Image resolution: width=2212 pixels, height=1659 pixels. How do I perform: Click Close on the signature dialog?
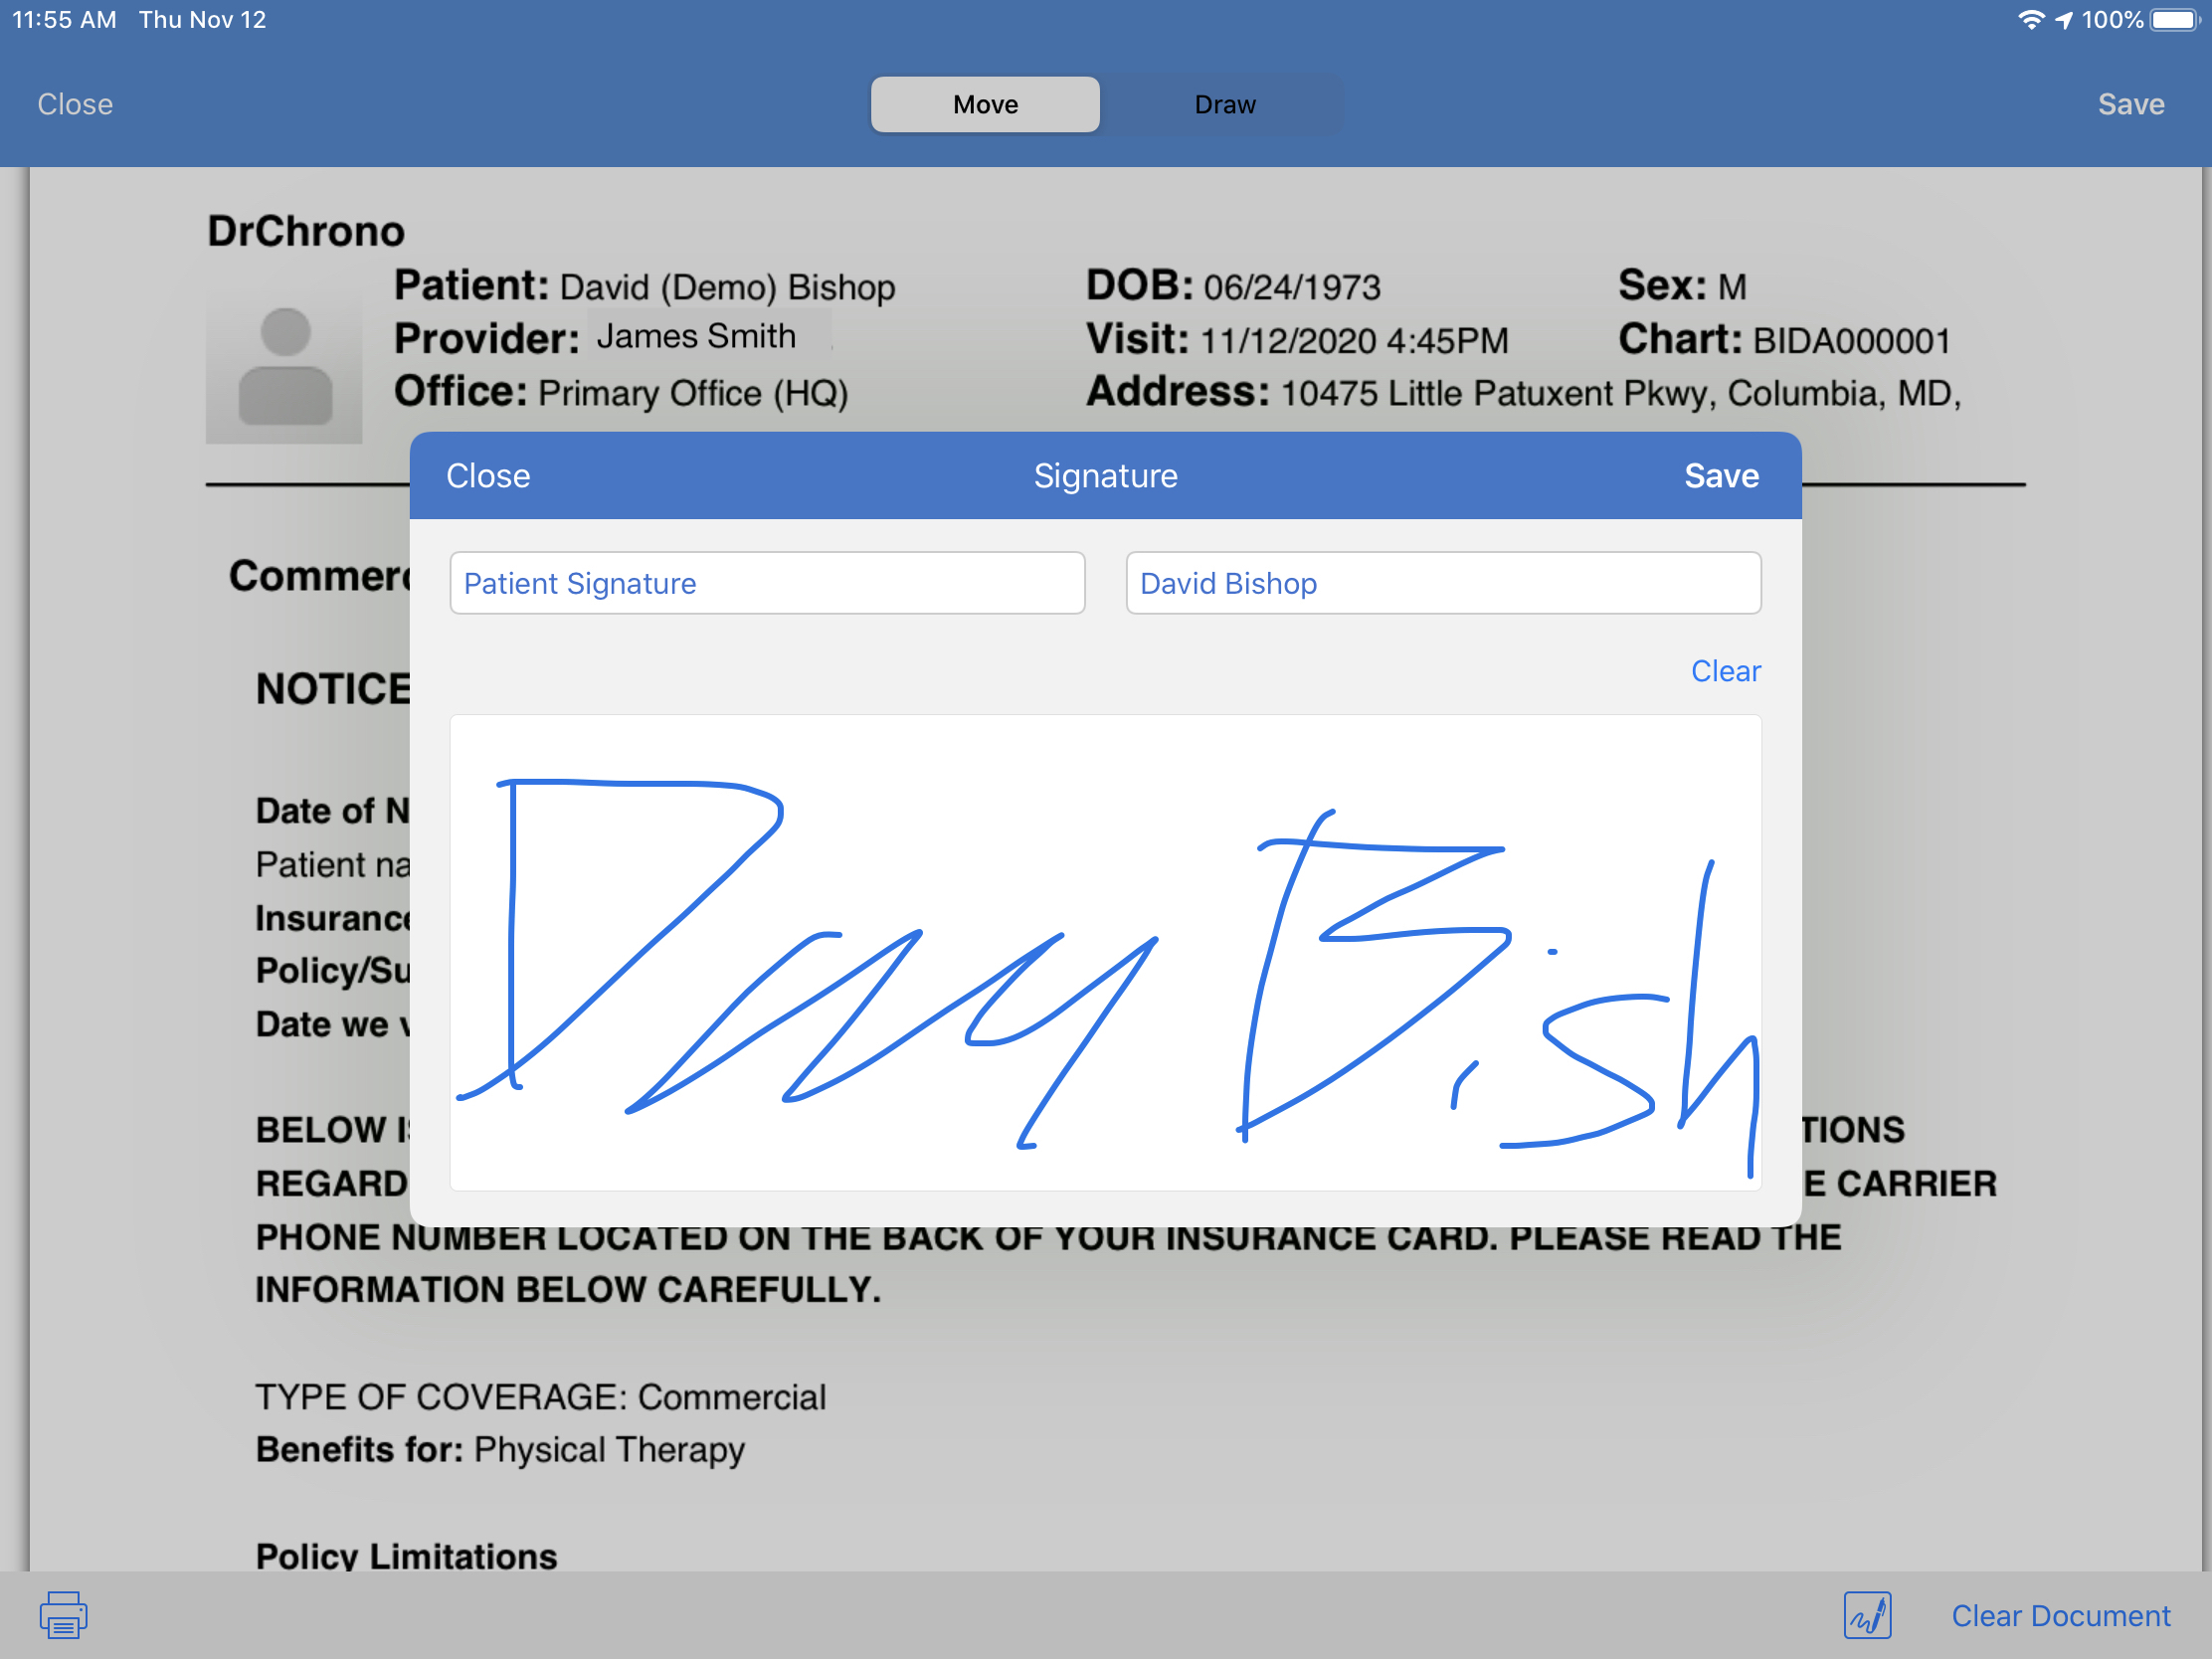click(487, 475)
